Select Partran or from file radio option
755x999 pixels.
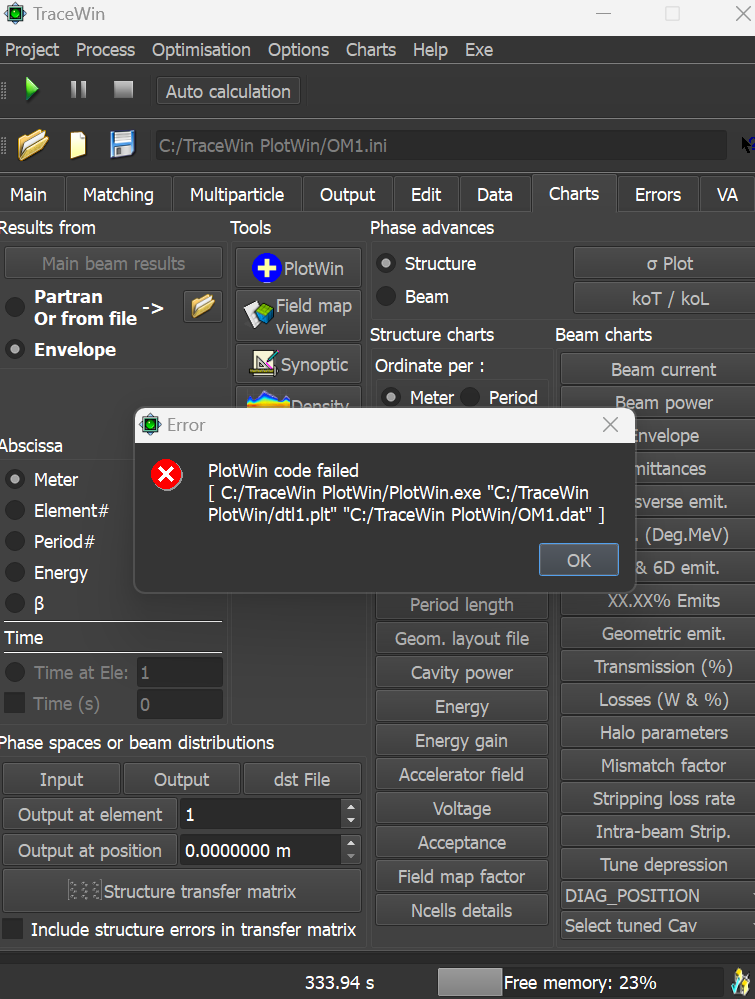coord(15,308)
